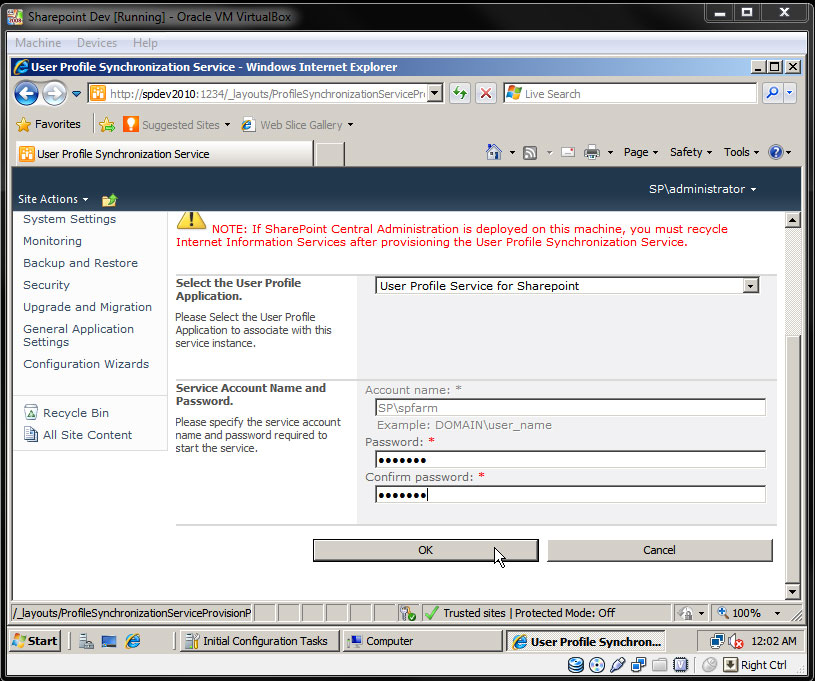Click the RSS feeds icon
This screenshot has height=681, width=815.
[x=530, y=153]
